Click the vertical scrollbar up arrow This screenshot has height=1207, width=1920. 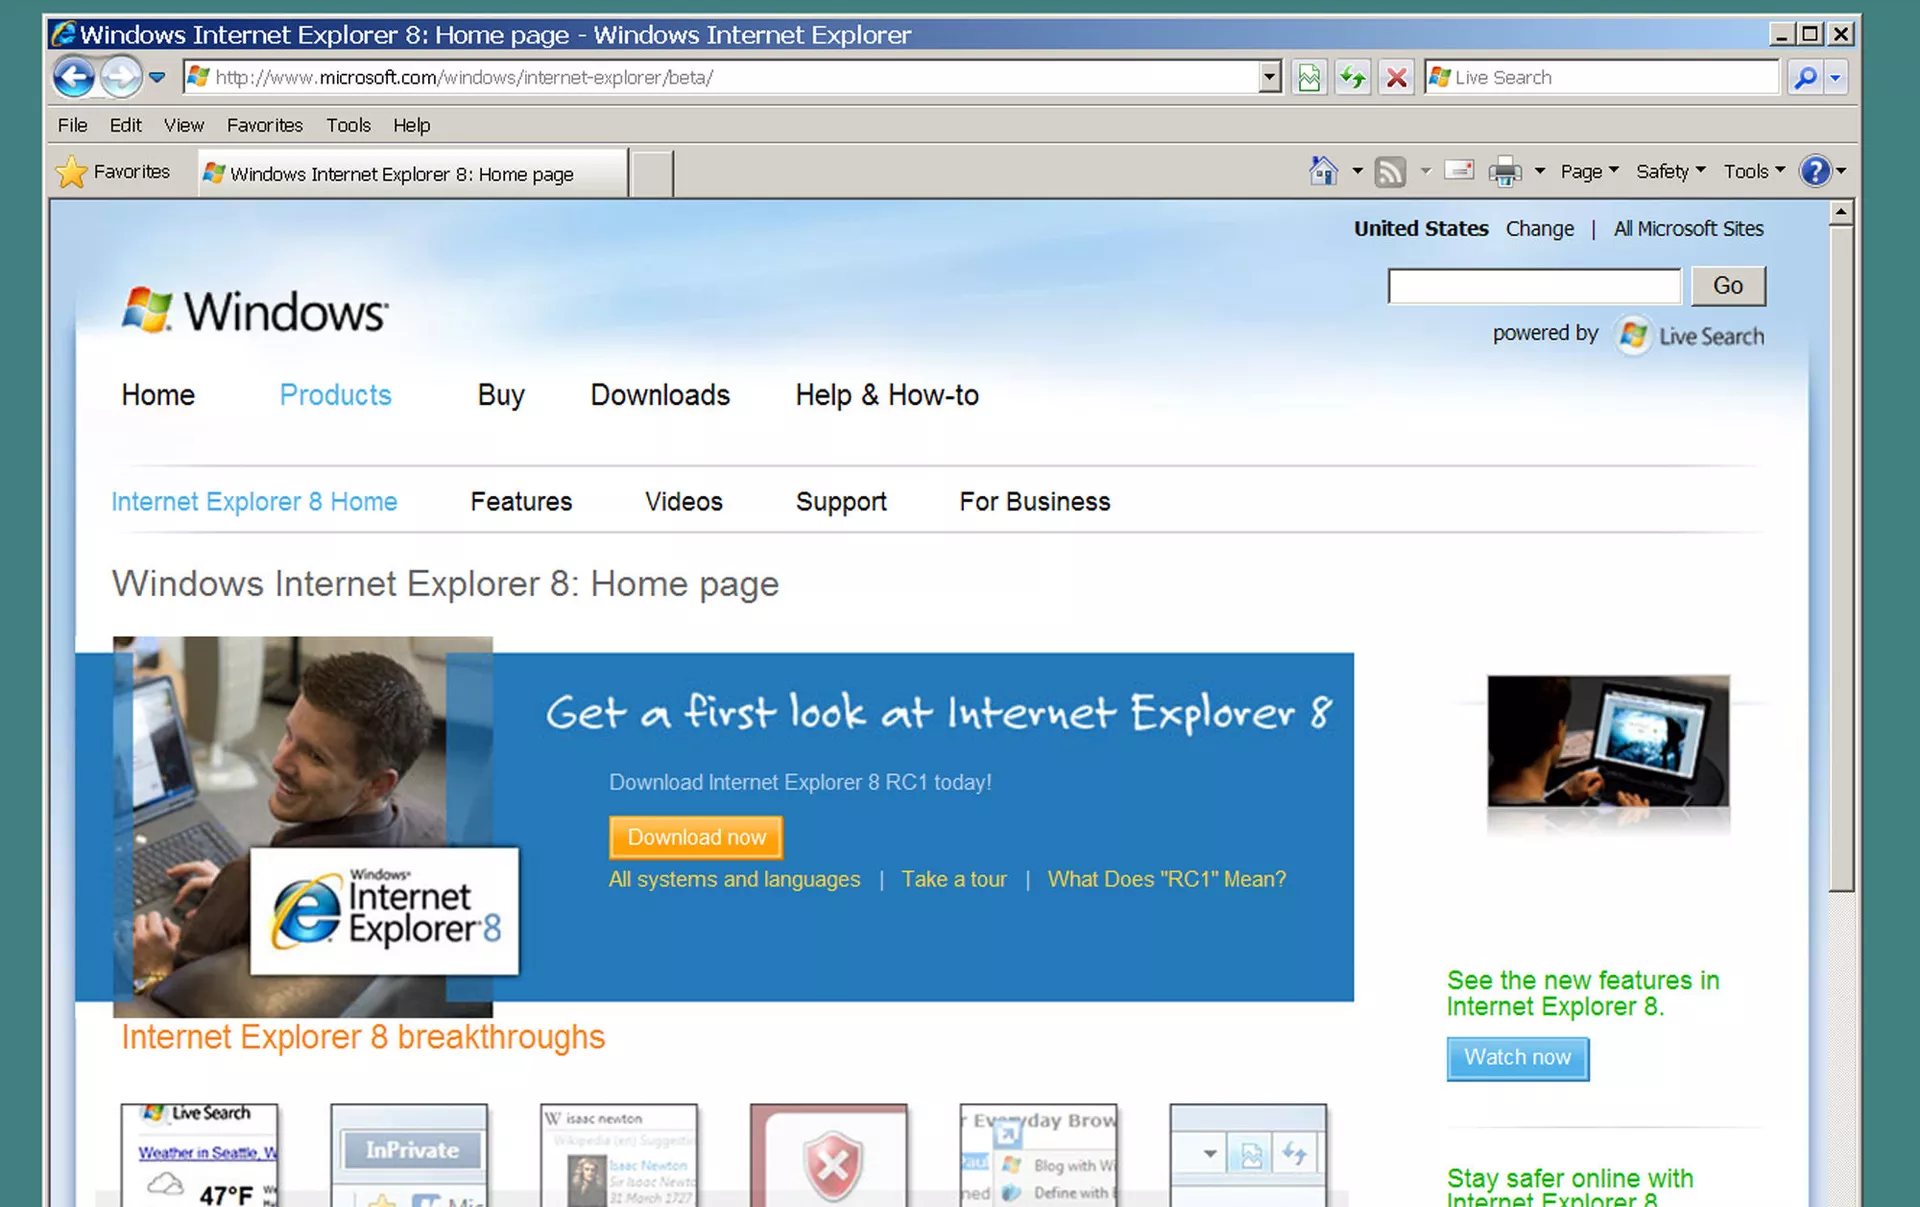point(1841,213)
